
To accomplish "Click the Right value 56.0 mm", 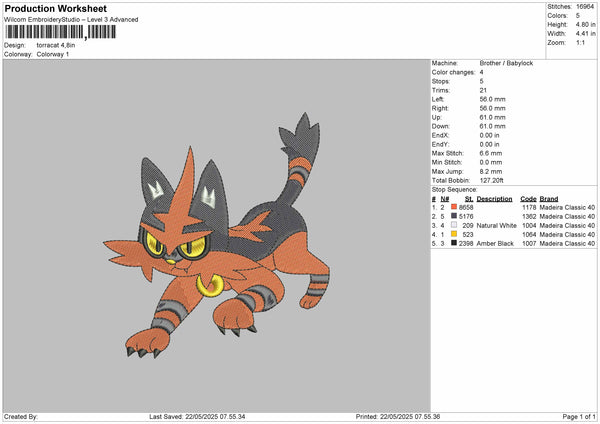I will 492,108.
